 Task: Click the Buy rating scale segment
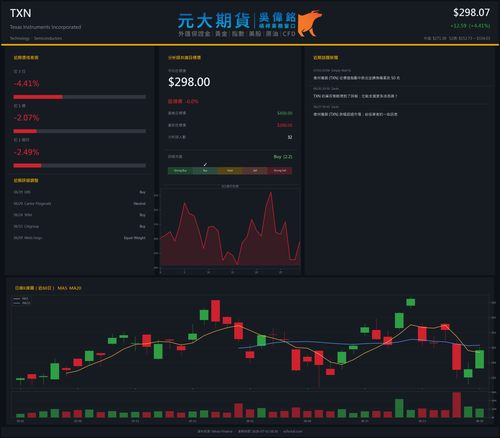pyautogui.click(x=205, y=171)
